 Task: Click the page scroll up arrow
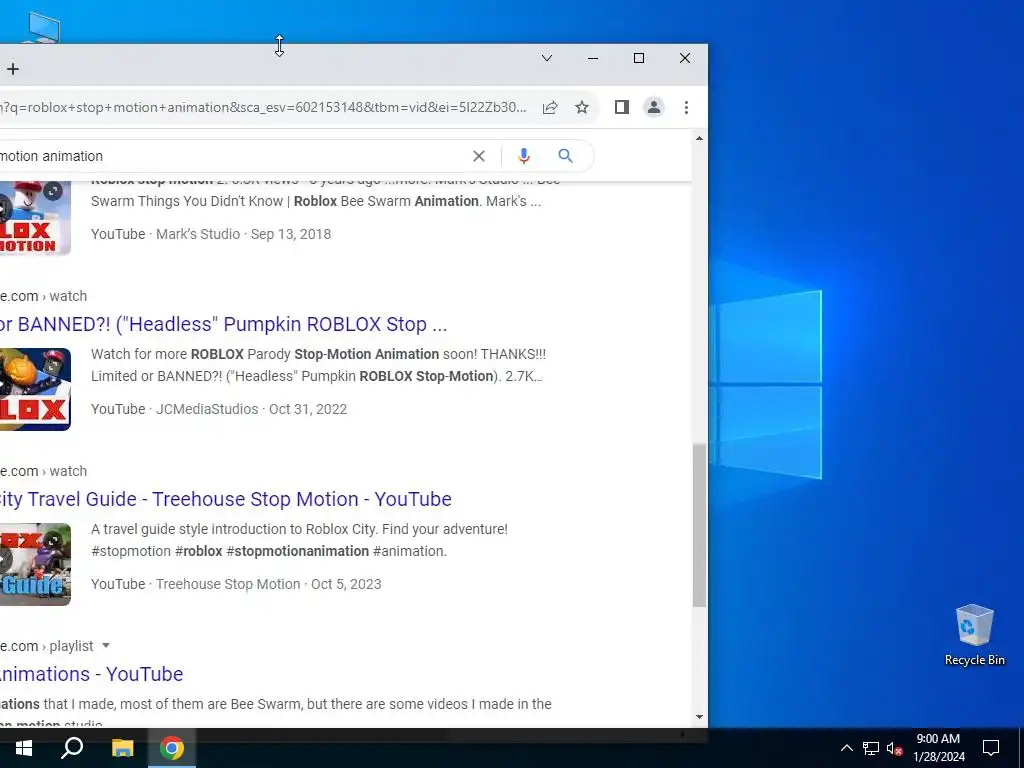pos(699,138)
